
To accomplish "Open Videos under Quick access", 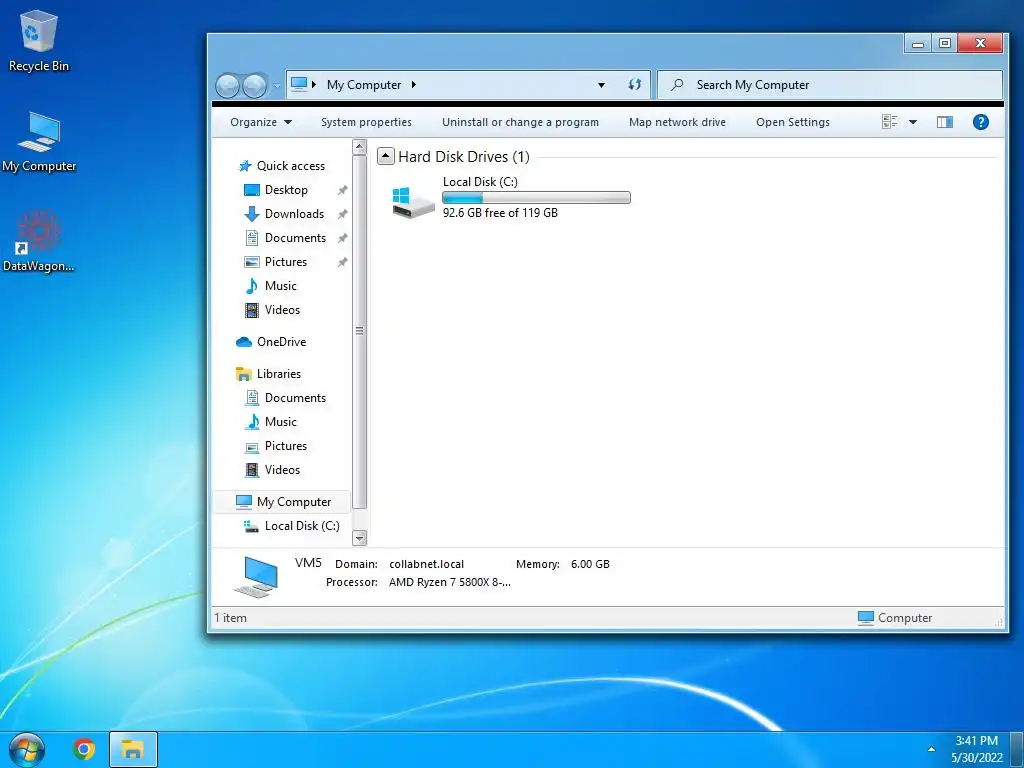I will tap(282, 310).
